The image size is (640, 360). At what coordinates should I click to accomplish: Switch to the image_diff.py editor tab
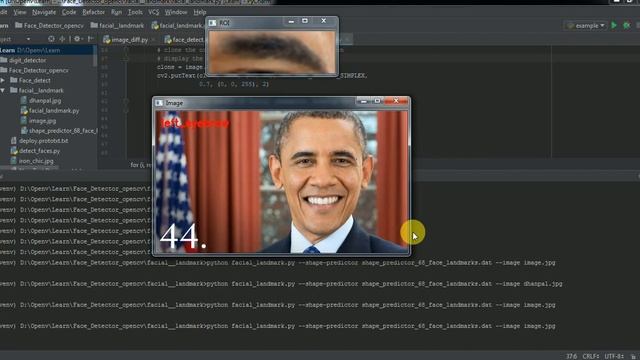(x=126, y=40)
